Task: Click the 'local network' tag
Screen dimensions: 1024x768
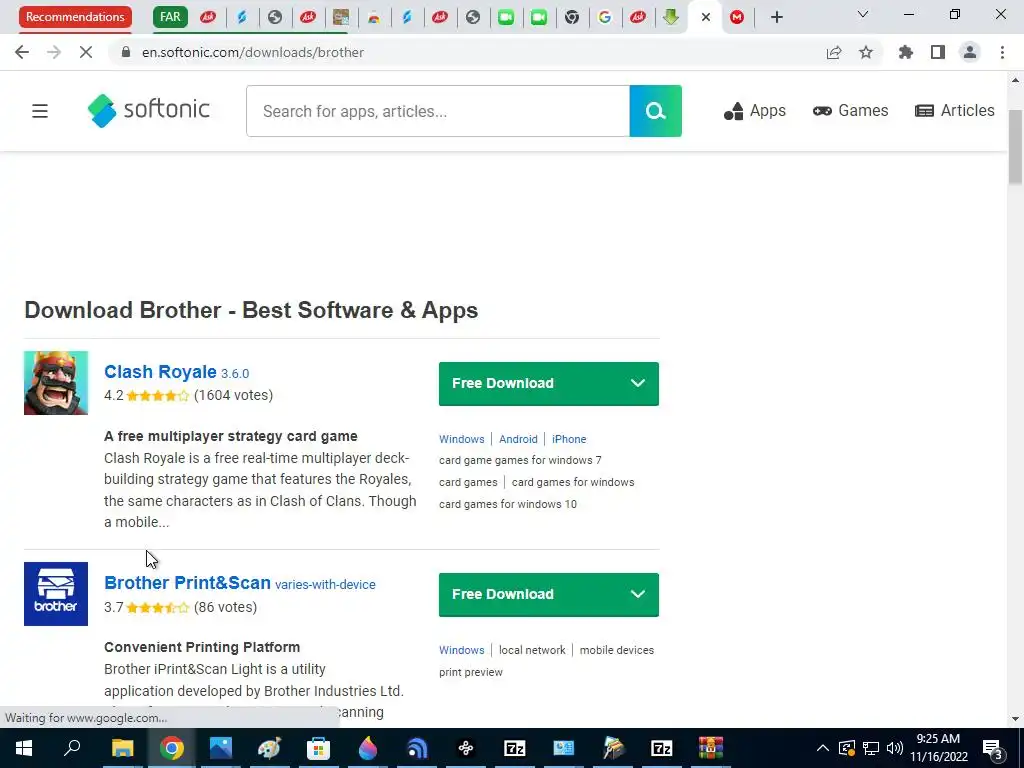Action: point(532,650)
